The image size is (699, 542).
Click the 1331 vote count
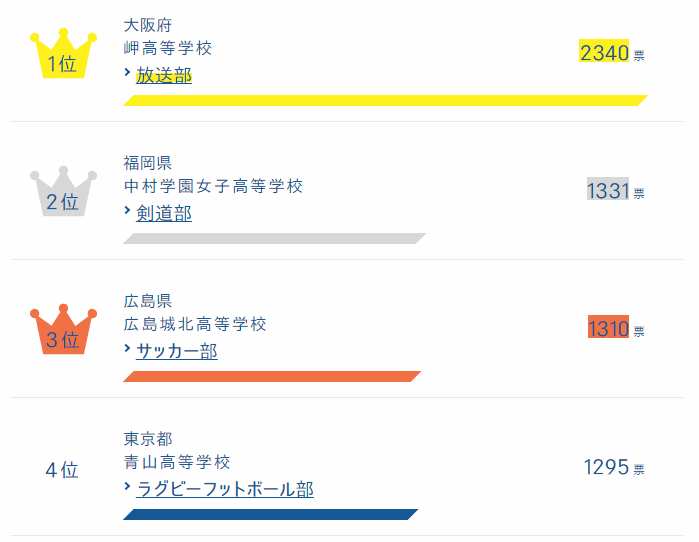(x=607, y=191)
